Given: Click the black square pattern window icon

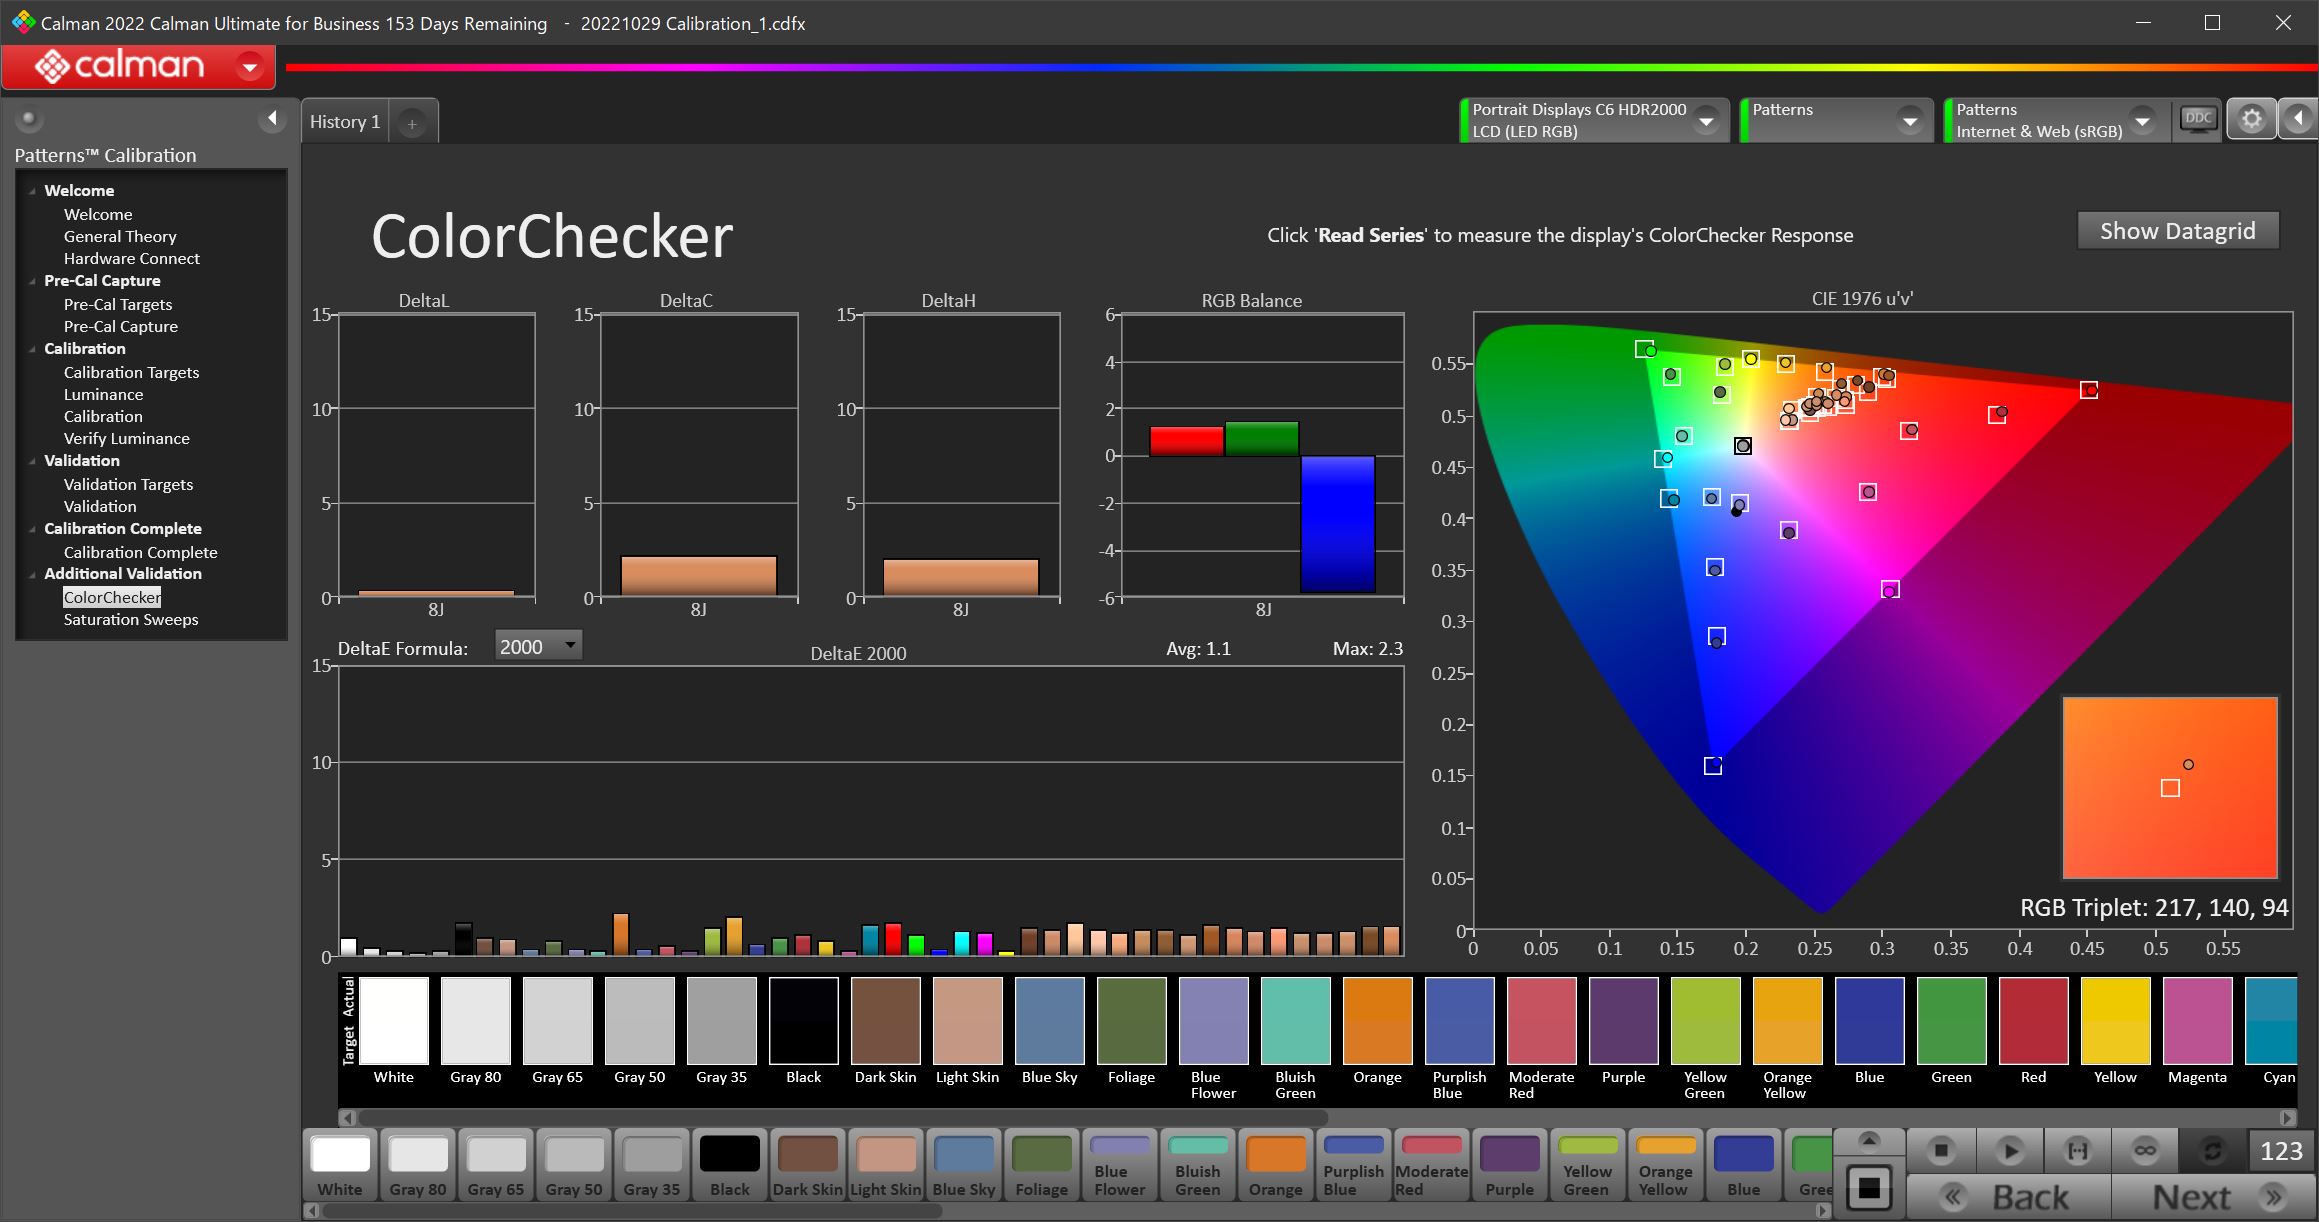Looking at the screenshot, I should coord(1869,1189).
